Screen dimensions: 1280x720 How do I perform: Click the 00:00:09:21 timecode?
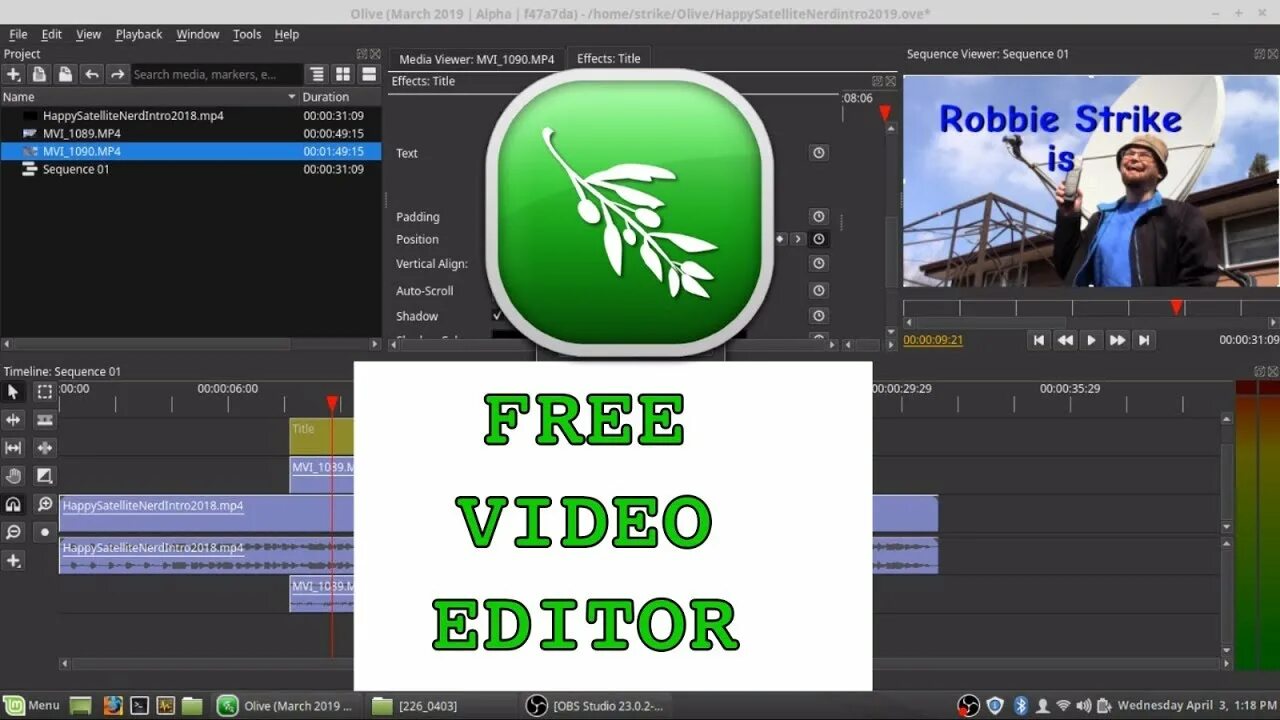point(933,340)
